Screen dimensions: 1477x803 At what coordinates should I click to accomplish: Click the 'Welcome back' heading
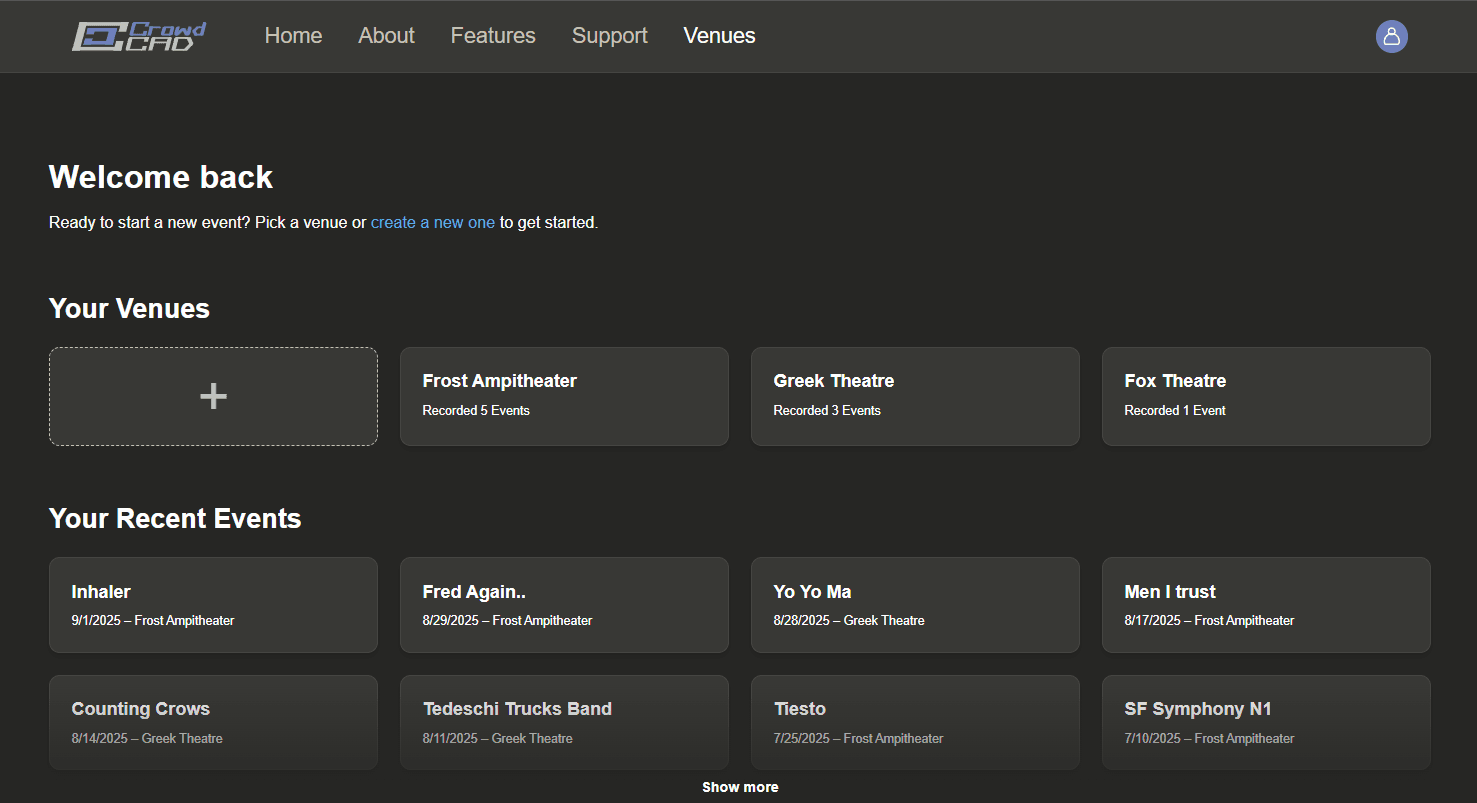(x=161, y=177)
